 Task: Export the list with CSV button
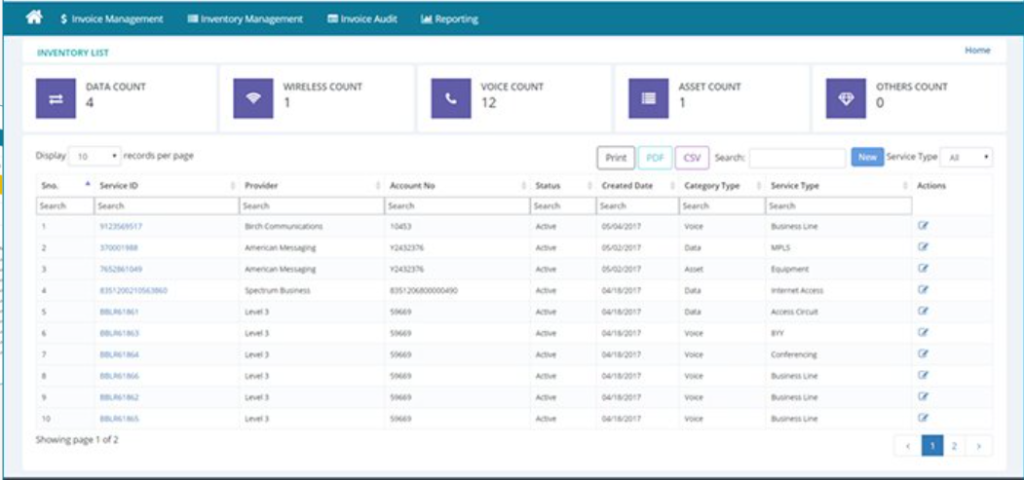point(692,158)
